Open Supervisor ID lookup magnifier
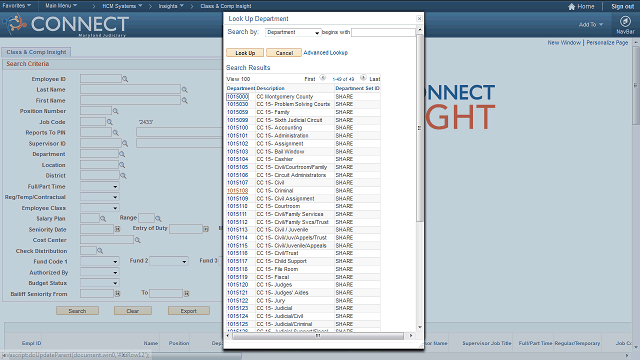Image resolution: width=640 pixels, height=360 pixels. [125, 144]
